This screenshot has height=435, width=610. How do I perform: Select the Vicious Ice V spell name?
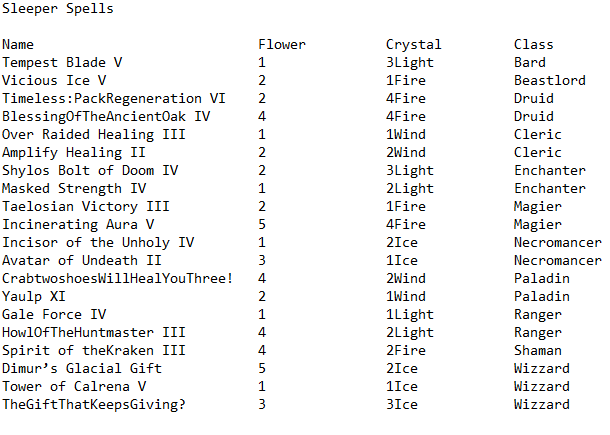(54, 81)
